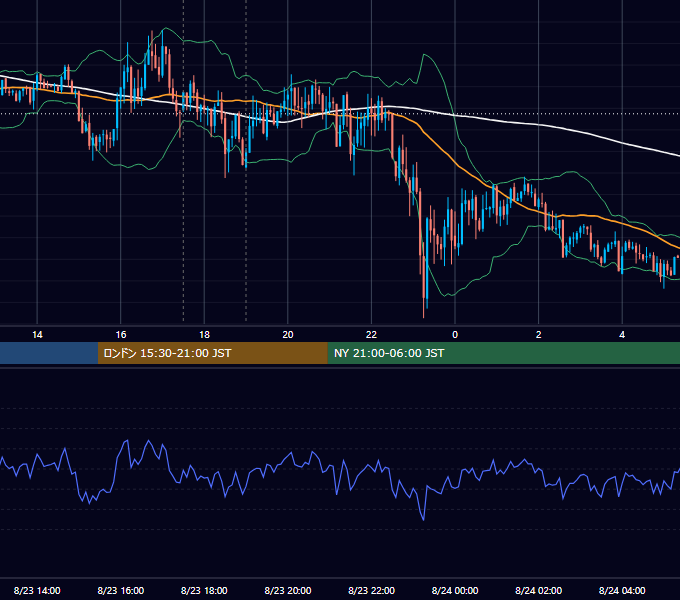Image resolution: width=680 pixels, height=600 pixels.
Task: Click the 8/23 18:00 date label
Action: pyautogui.click(x=204, y=590)
